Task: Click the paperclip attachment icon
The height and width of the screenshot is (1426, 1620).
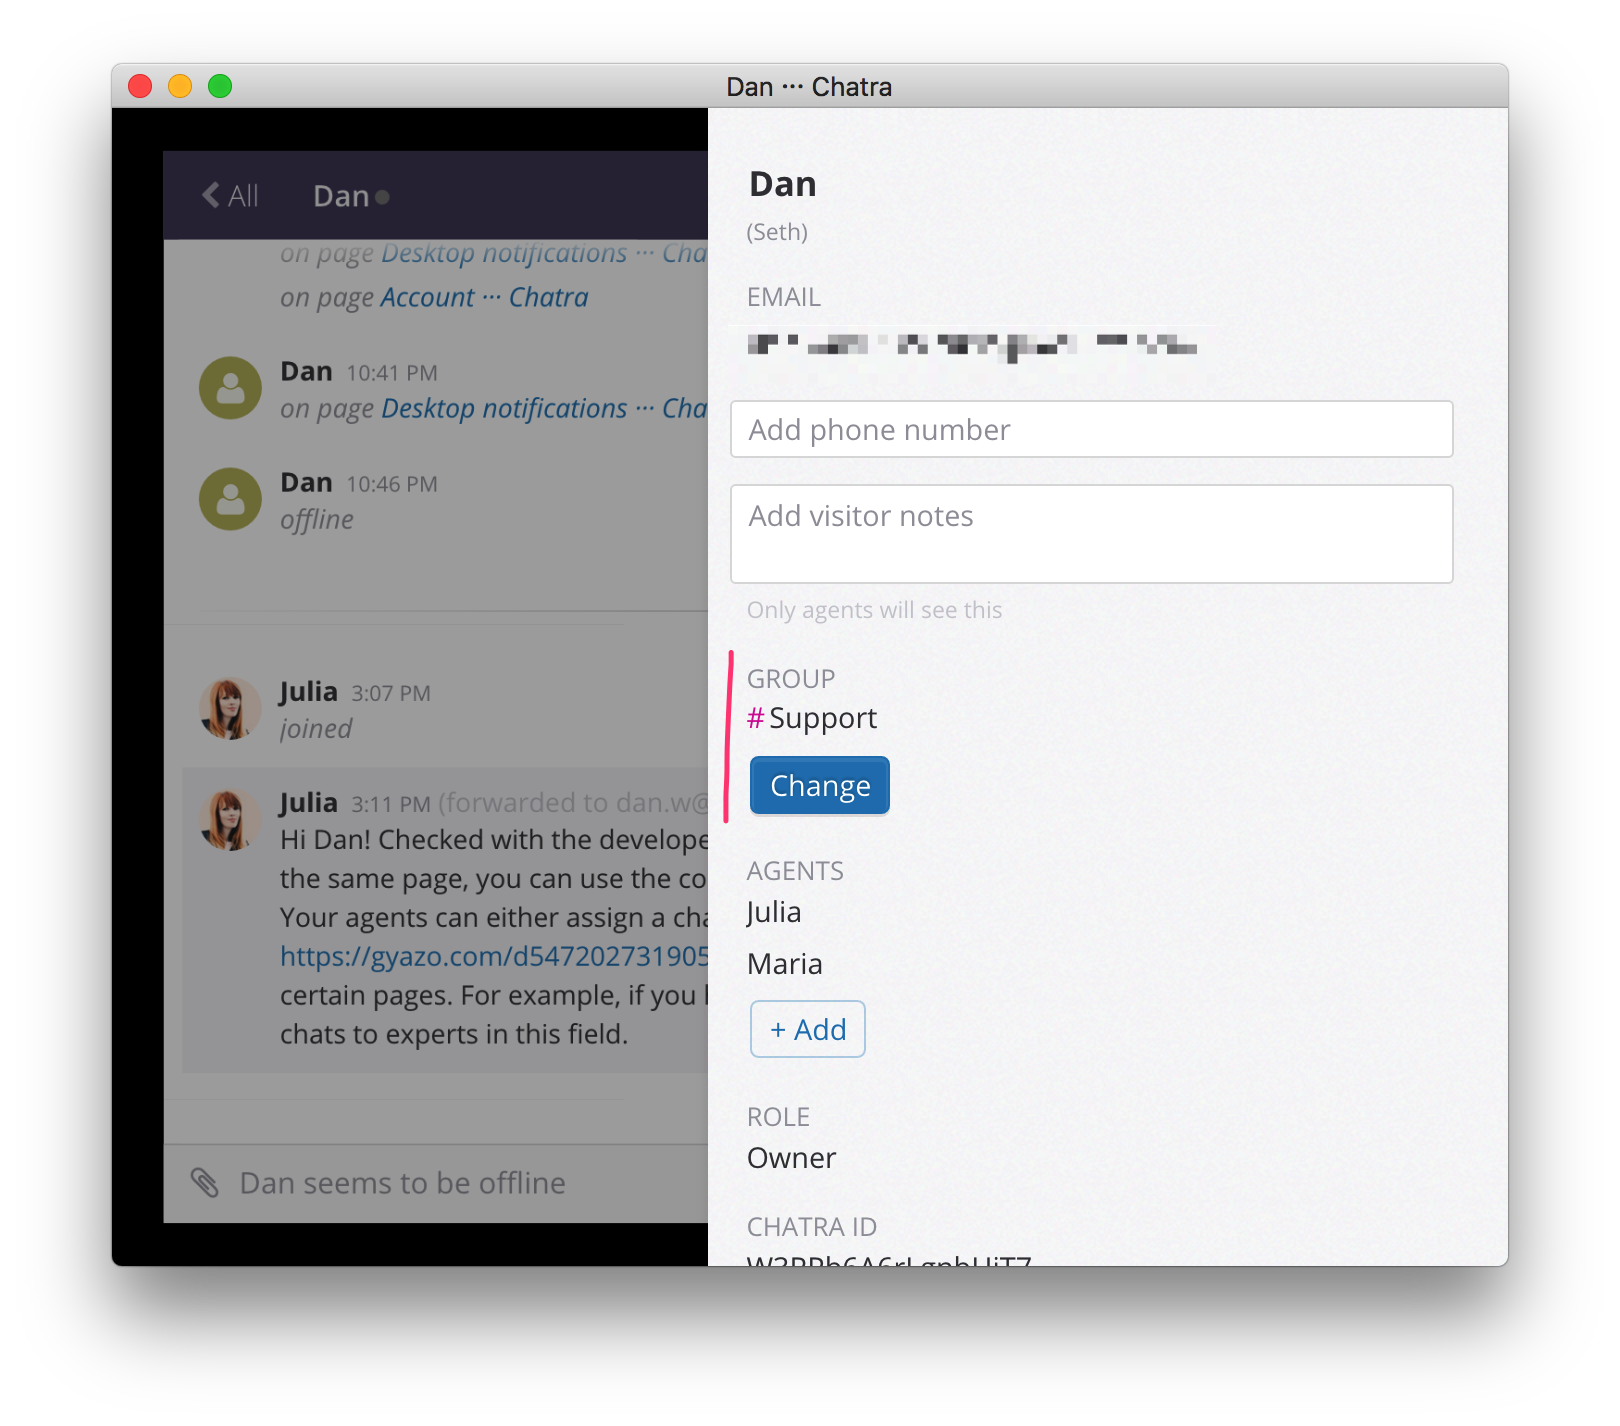Action: pos(205,1182)
